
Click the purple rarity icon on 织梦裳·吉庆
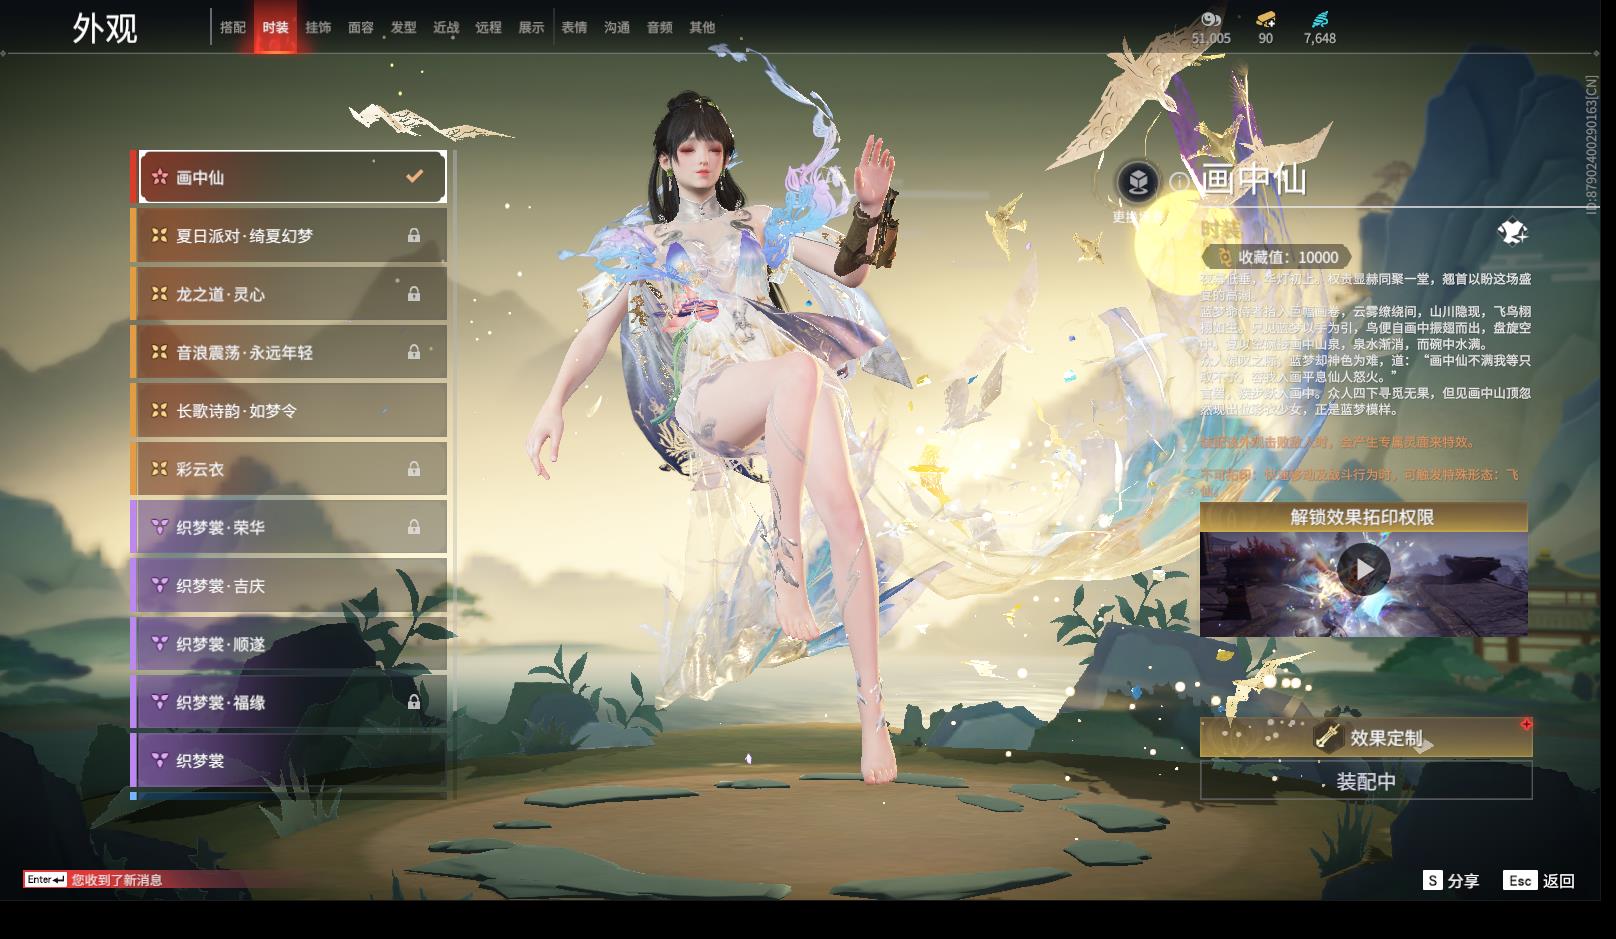click(159, 585)
